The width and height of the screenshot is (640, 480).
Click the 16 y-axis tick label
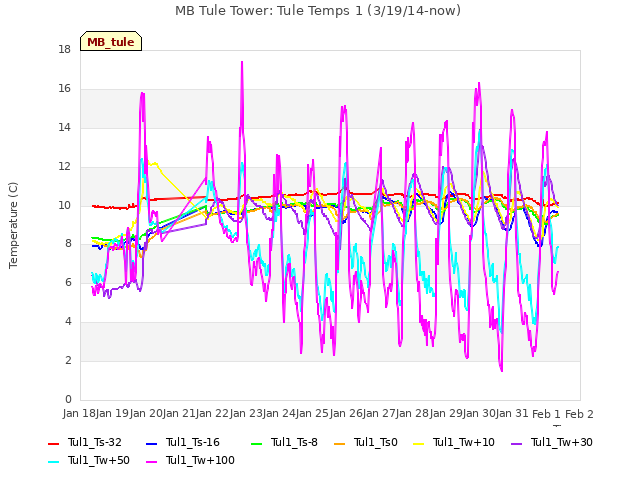tap(64, 88)
